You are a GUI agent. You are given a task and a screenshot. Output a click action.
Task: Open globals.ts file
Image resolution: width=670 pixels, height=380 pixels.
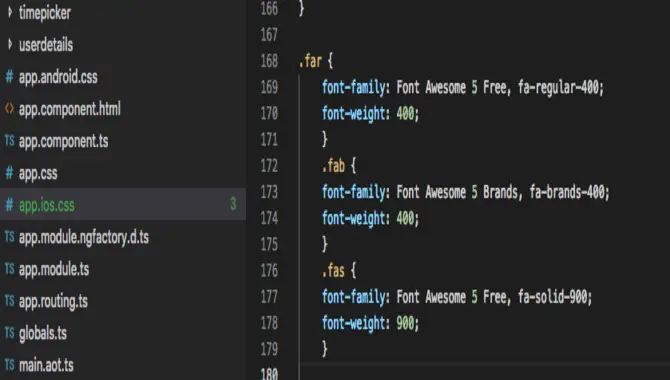click(x=43, y=333)
